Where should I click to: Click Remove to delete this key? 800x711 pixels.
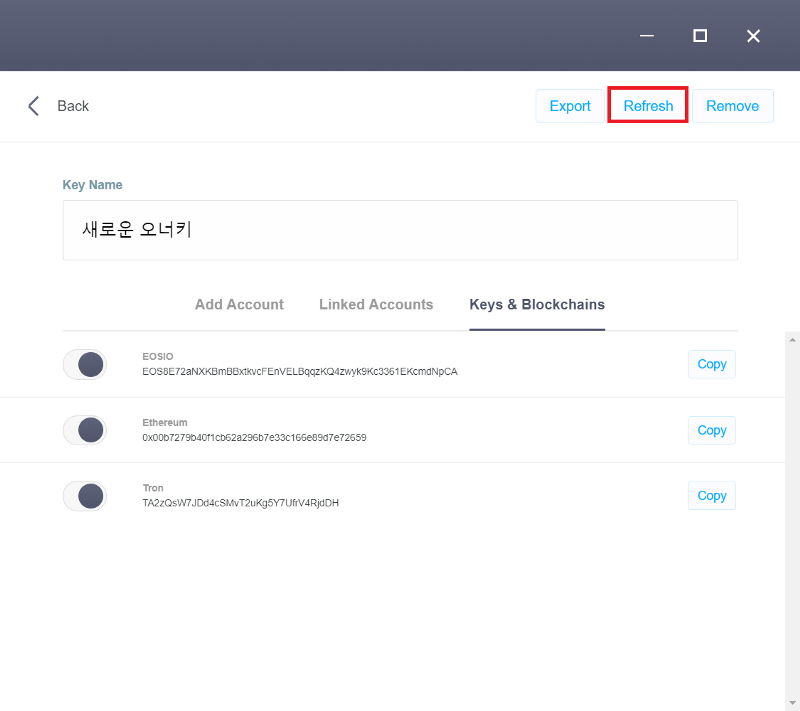733,106
